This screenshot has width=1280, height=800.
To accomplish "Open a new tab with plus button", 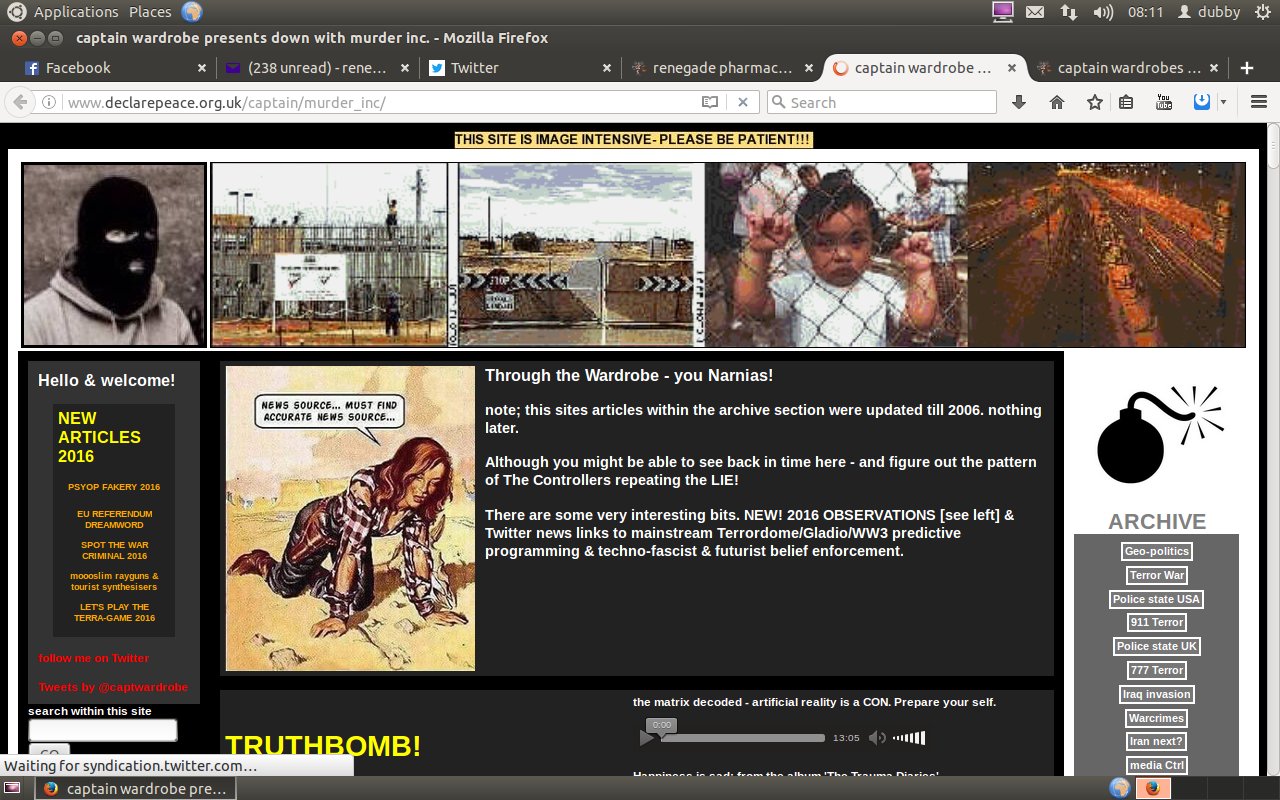I will (1246, 68).
